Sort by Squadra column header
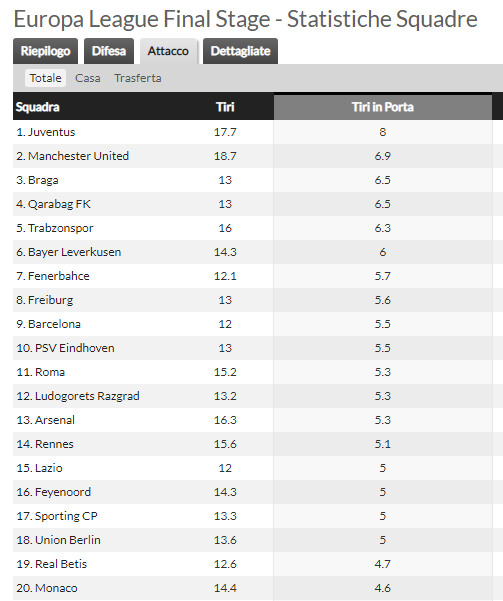The image size is (503, 601). tap(38, 107)
